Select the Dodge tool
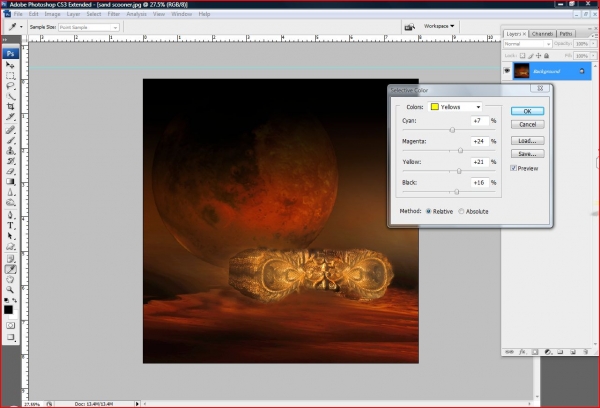 tap(10, 202)
